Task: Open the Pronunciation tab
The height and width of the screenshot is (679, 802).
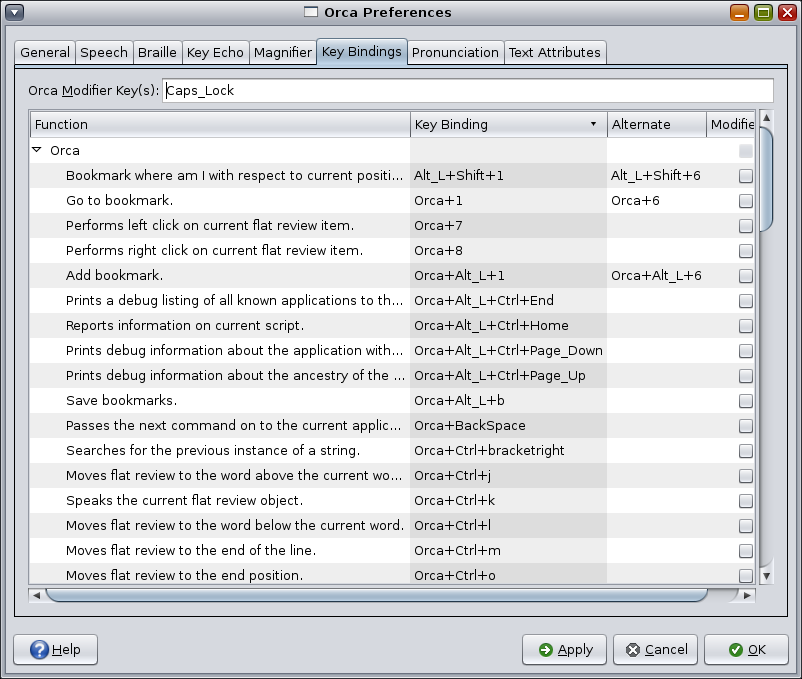Action: point(455,53)
